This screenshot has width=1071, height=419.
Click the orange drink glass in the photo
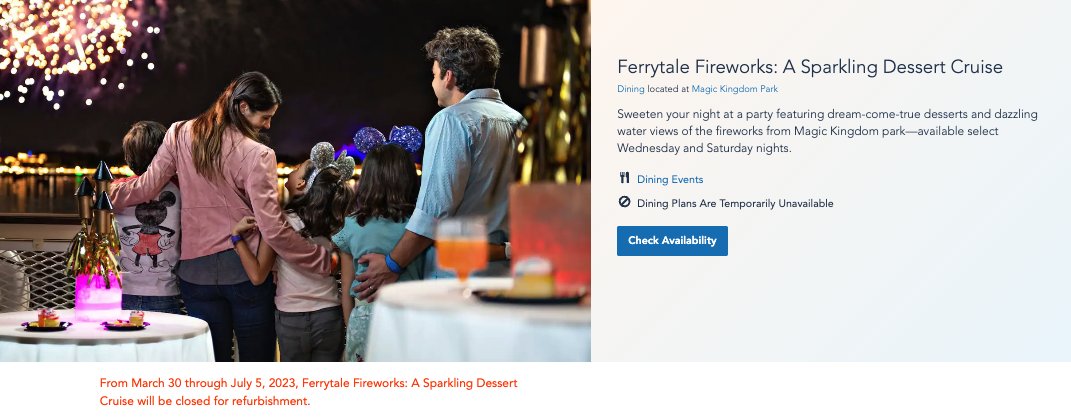click(x=461, y=250)
